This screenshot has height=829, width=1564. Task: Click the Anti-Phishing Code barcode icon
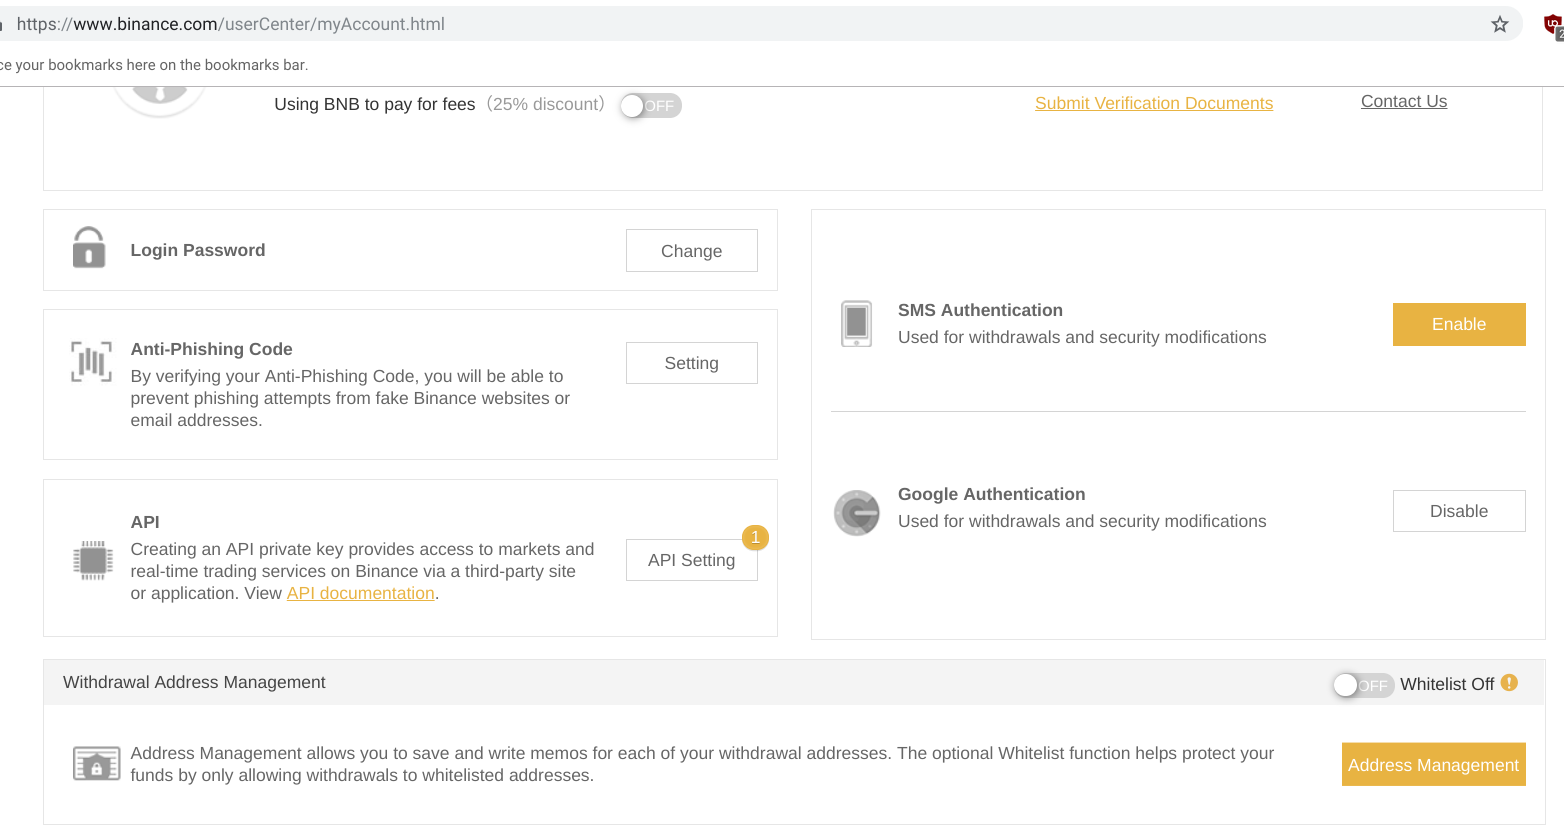tap(91, 362)
